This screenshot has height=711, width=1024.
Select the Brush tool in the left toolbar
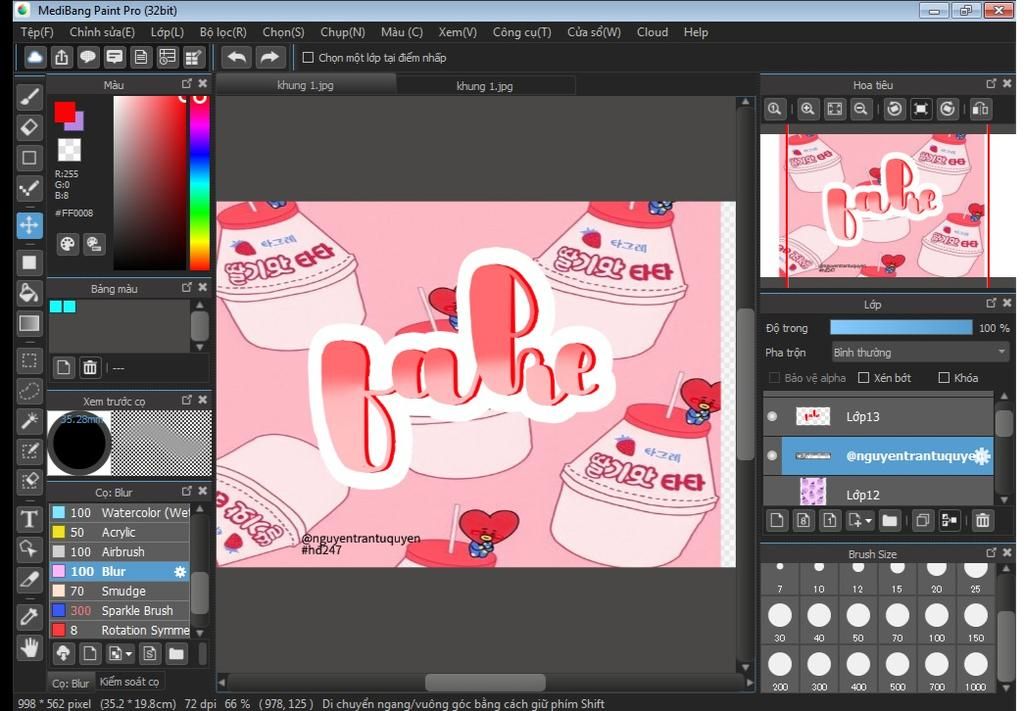29,97
